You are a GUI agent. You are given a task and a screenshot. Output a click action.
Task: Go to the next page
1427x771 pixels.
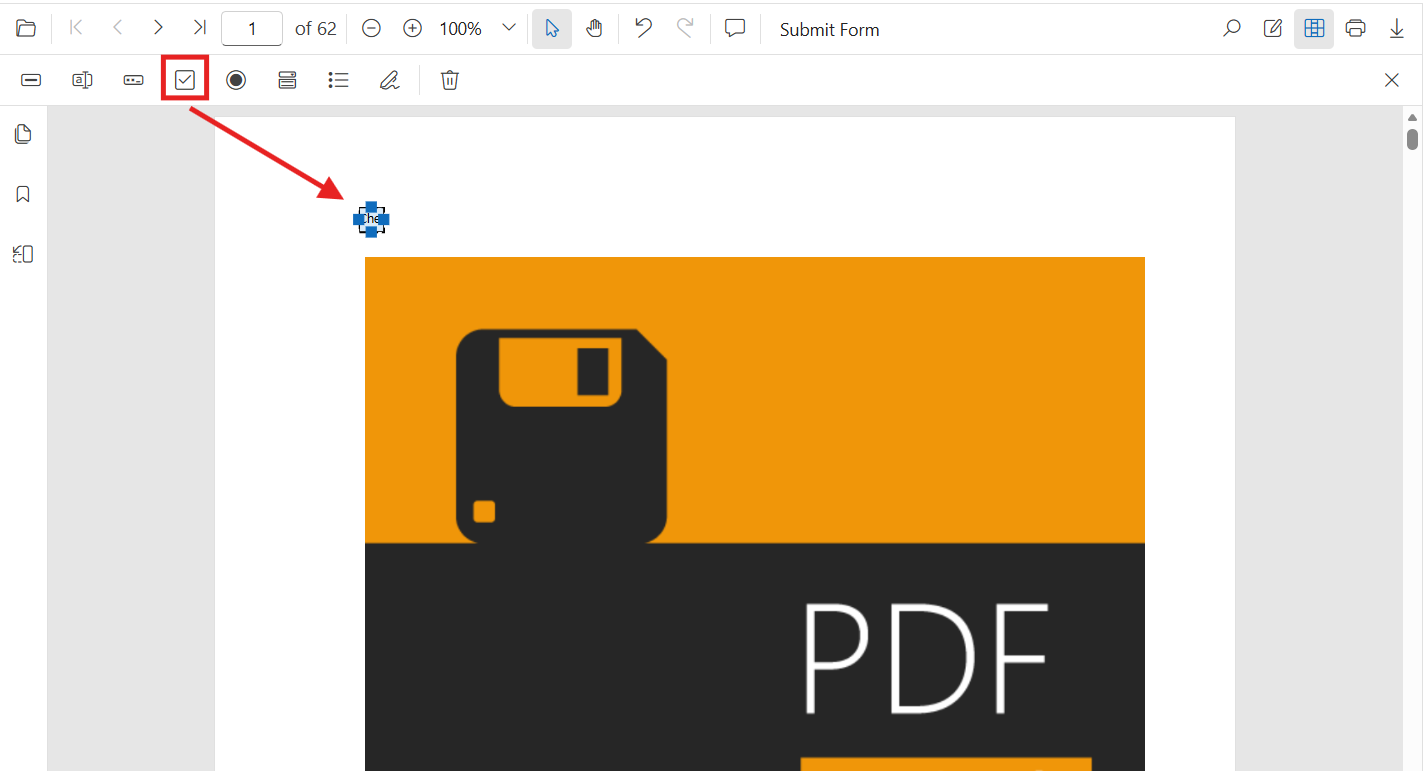(158, 28)
